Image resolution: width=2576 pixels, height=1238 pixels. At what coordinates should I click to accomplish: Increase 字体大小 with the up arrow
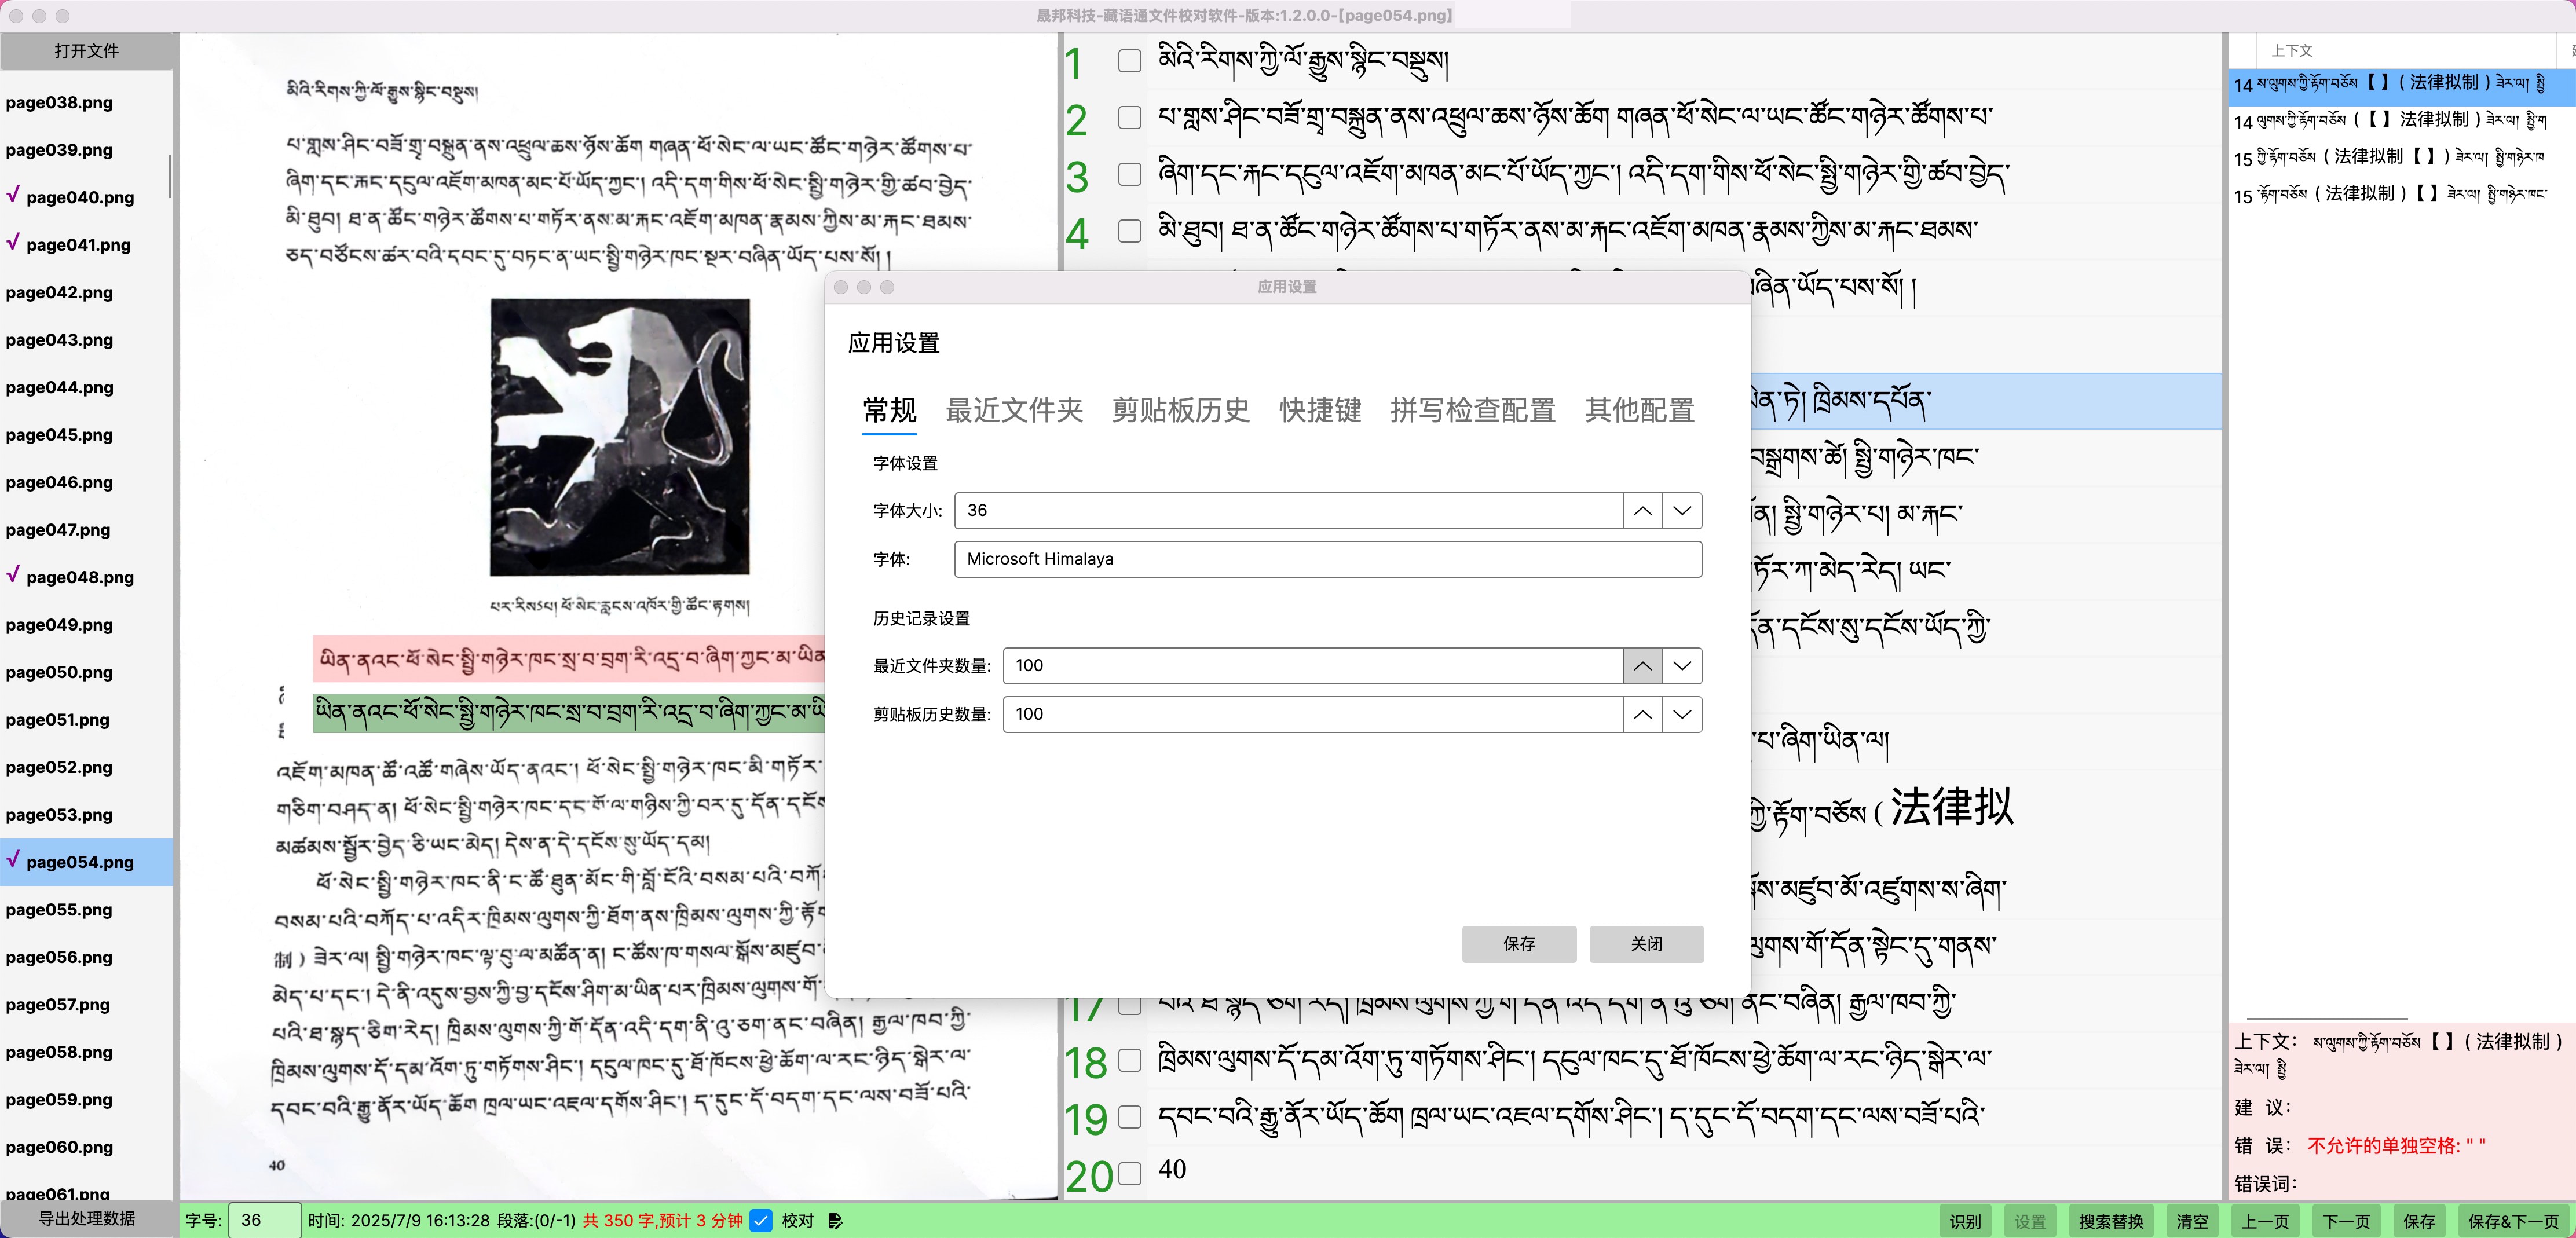coord(1642,511)
